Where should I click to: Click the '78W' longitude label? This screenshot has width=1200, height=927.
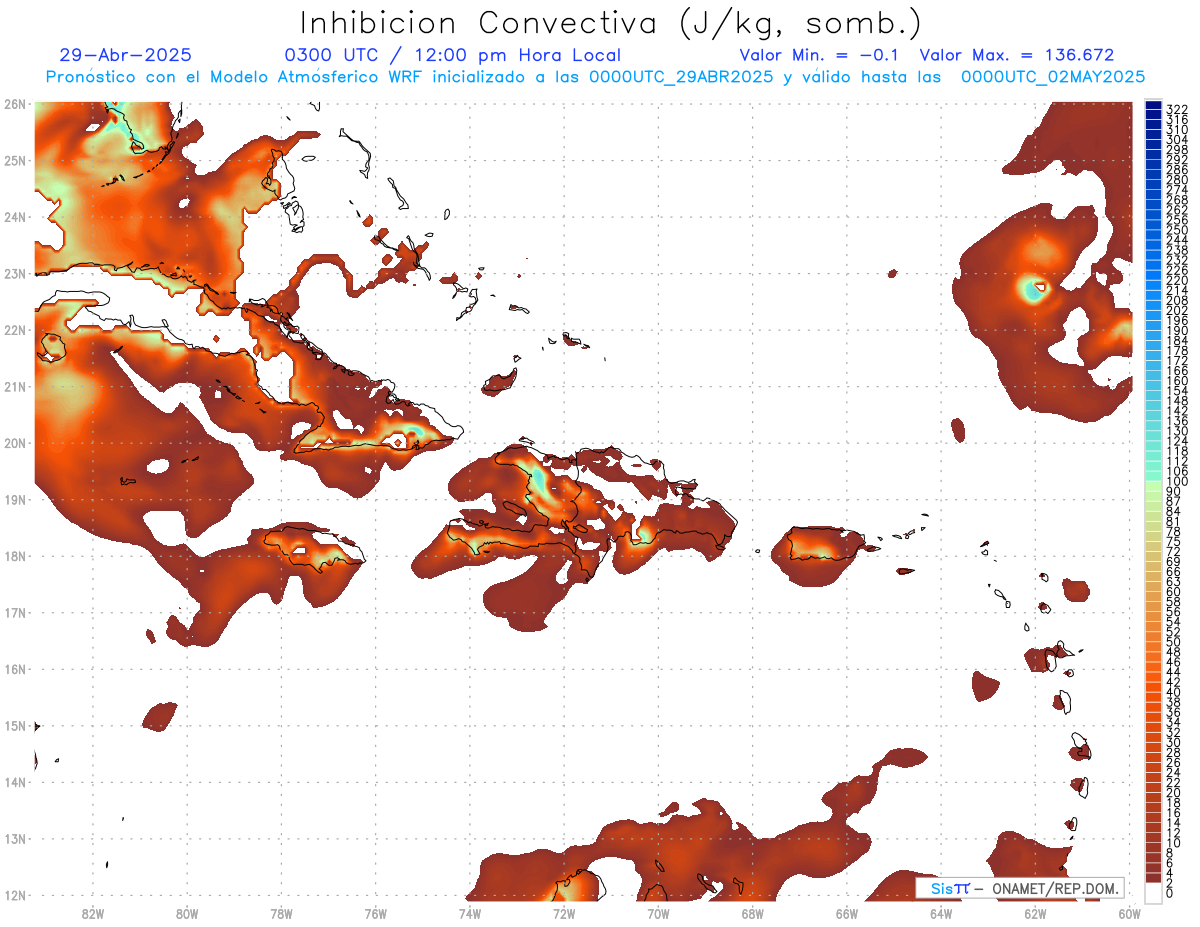tap(281, 913)
